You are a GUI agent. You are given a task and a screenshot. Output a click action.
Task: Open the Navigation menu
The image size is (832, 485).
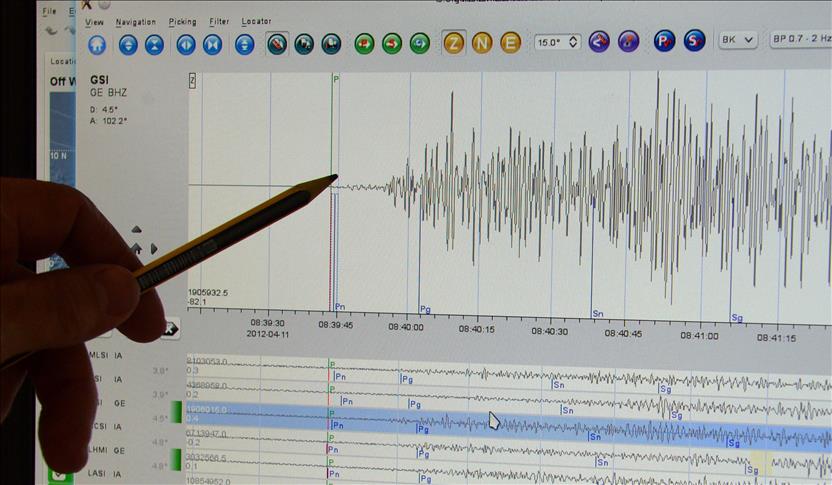(135, 21)
